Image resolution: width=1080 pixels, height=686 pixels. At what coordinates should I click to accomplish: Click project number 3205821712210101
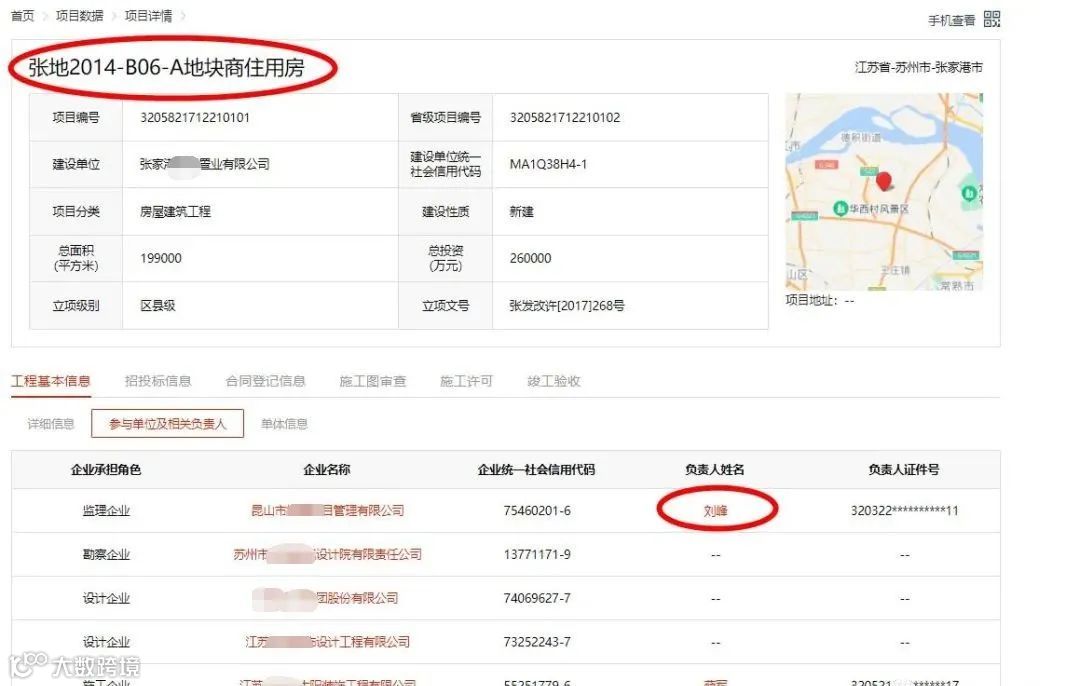pyautogui.click(x=195, y=118)
